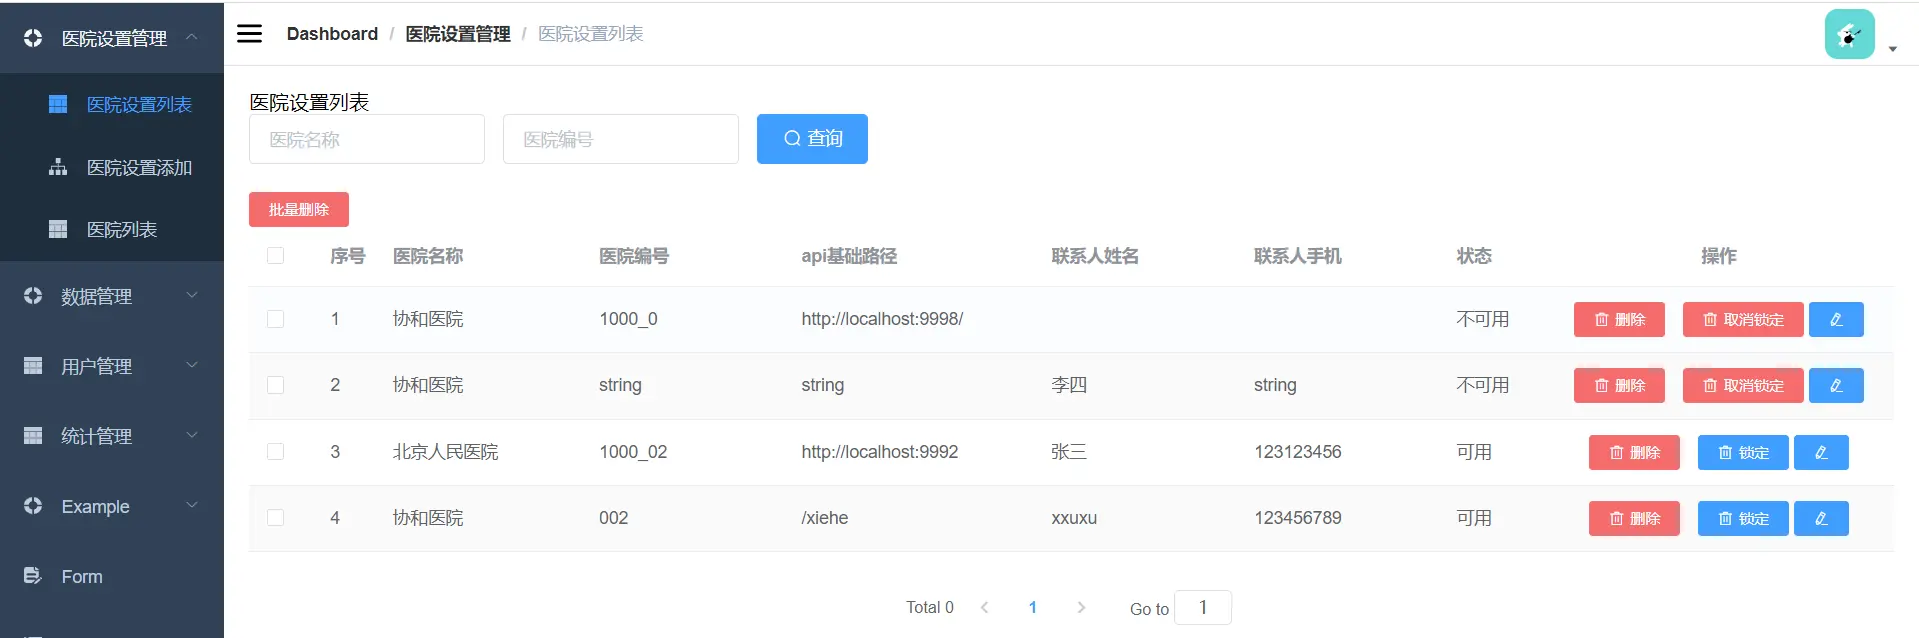The width and height of the screenshot is (1919, 638).
Task: Check the row 4 checkbox
Action: click(276, 518)
